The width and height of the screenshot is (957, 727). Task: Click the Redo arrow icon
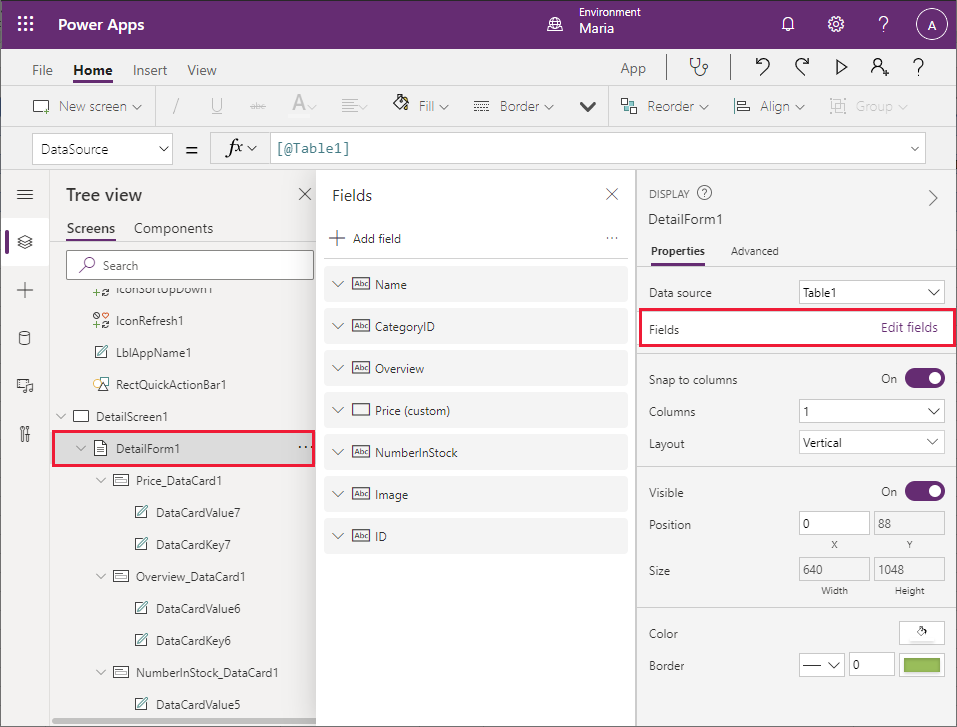801,67
